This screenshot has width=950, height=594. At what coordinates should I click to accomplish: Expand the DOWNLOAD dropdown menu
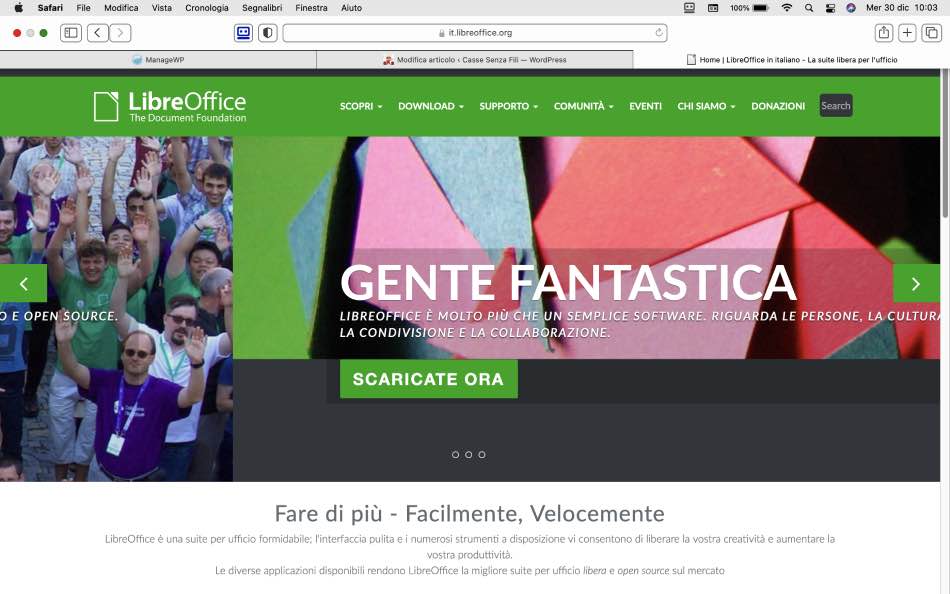431,106
